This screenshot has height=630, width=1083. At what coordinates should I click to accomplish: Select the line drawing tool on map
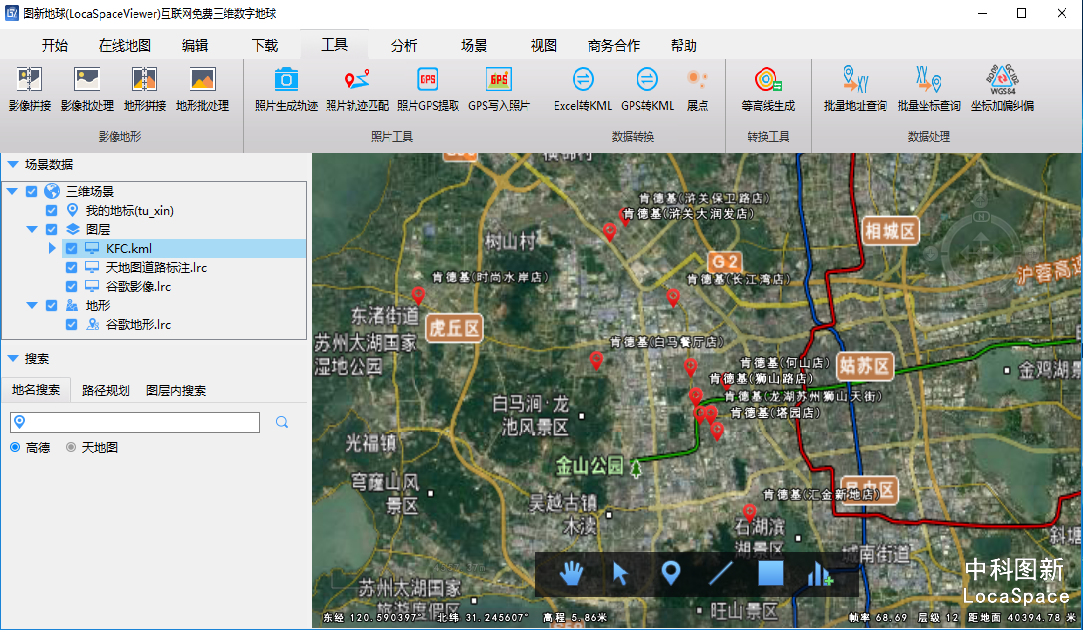pyautogui.click(x=720, y=573)
